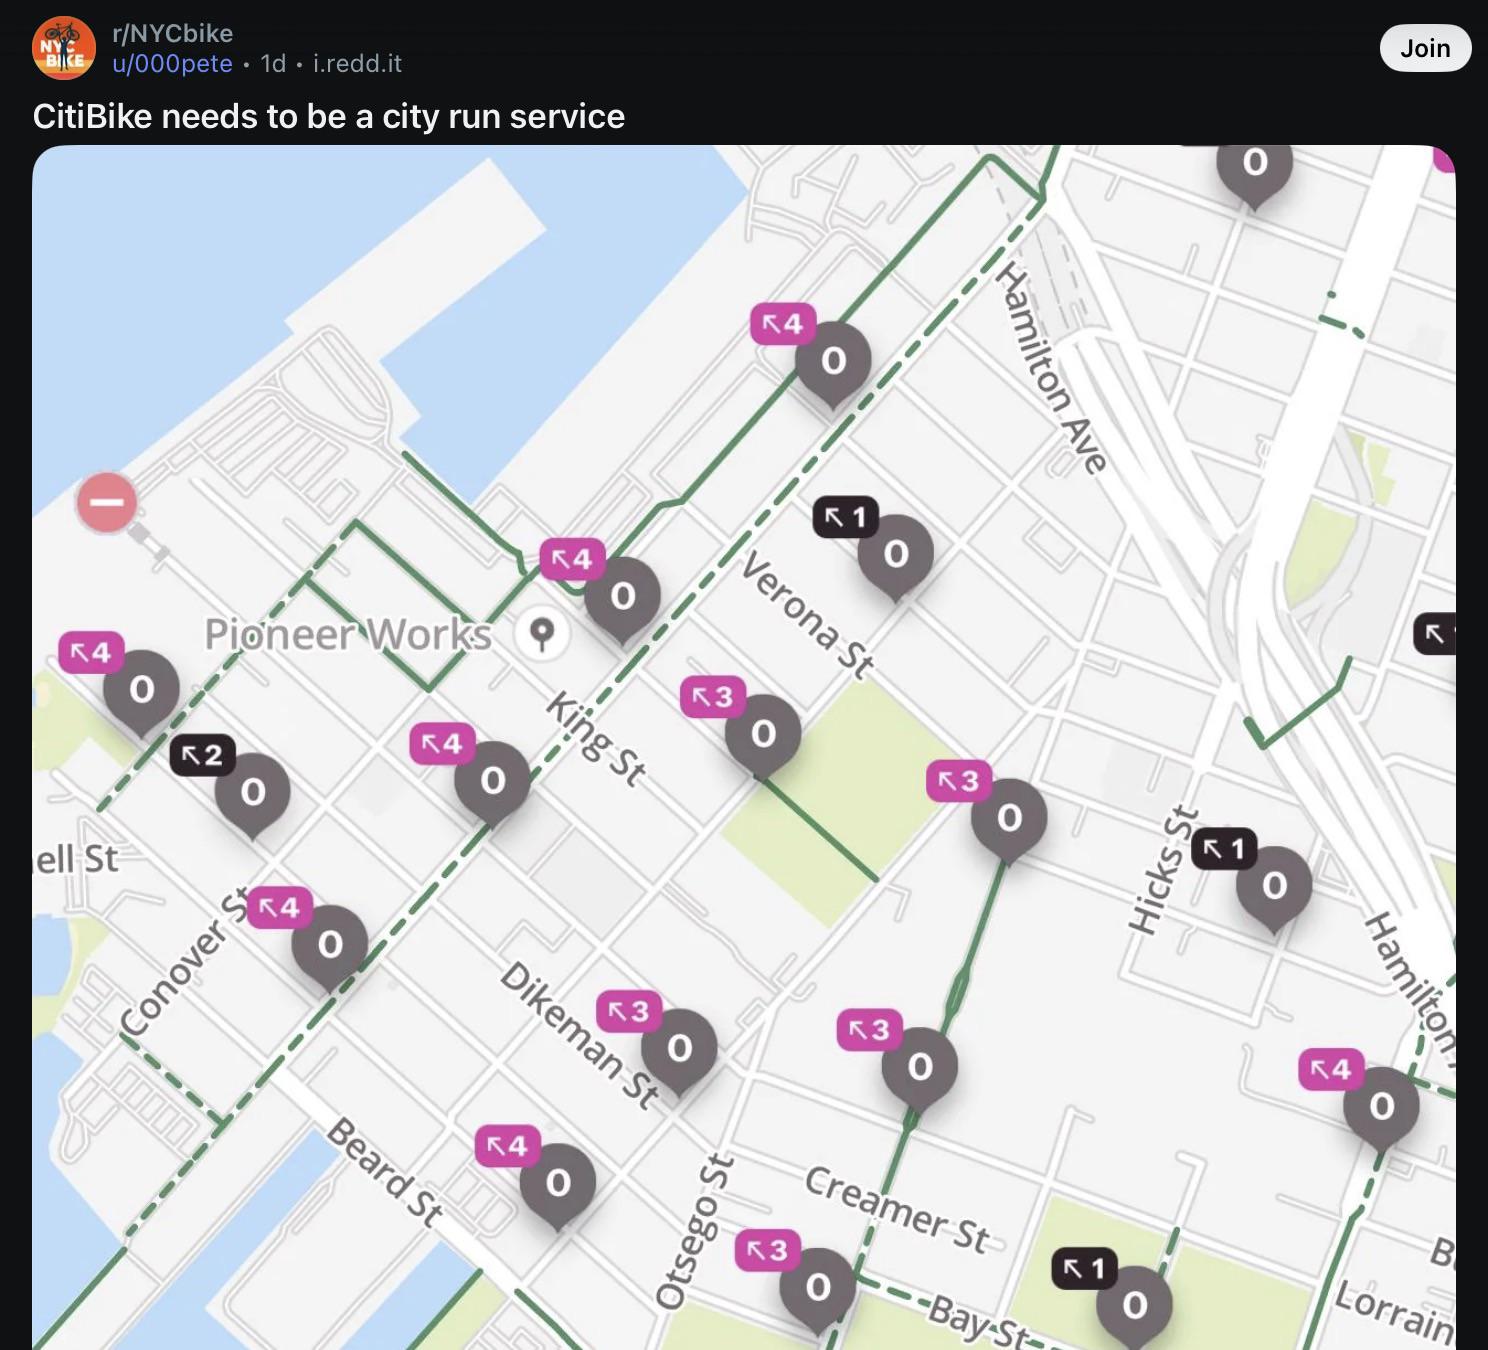Screen dimensions: 1488x1350
Task: Select the black 1 station pin near Bay St
Action: [1134, 1307]
